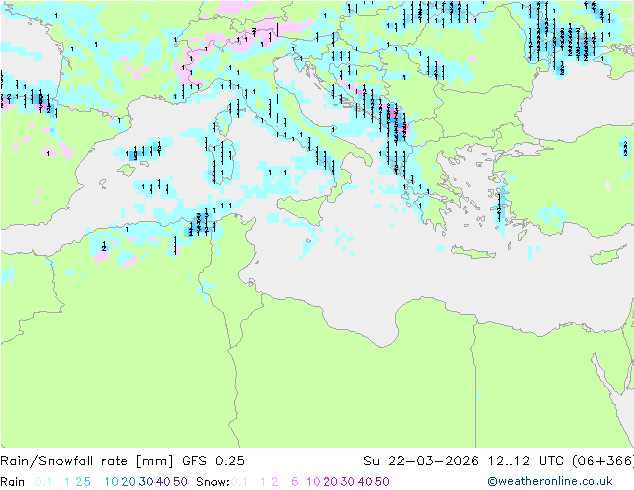The width and height of the screenshot is (634, 490).
Task: Click the snow legend value 5
Action: (295, 482)
